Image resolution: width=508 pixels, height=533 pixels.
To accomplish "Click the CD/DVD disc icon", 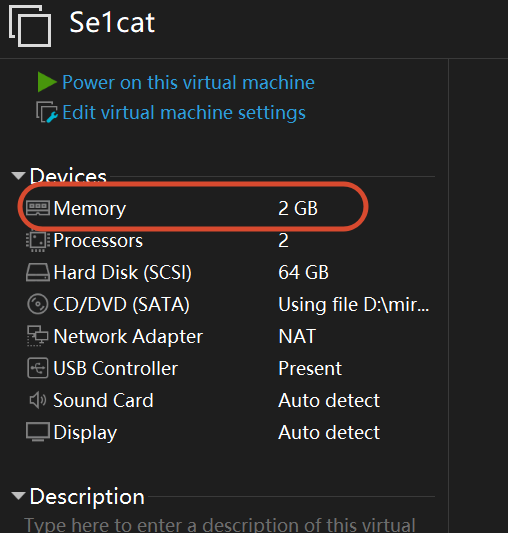I will (37, 304).
